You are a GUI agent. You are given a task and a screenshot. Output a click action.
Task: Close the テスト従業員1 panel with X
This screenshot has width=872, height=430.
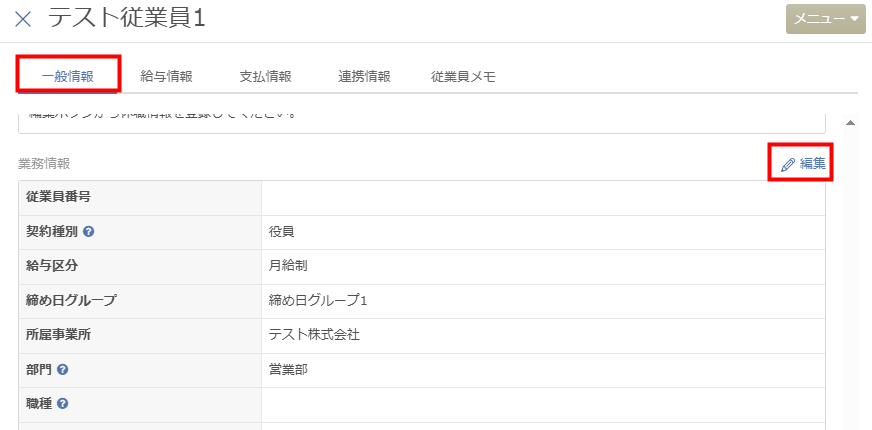(x=23, y=19)
